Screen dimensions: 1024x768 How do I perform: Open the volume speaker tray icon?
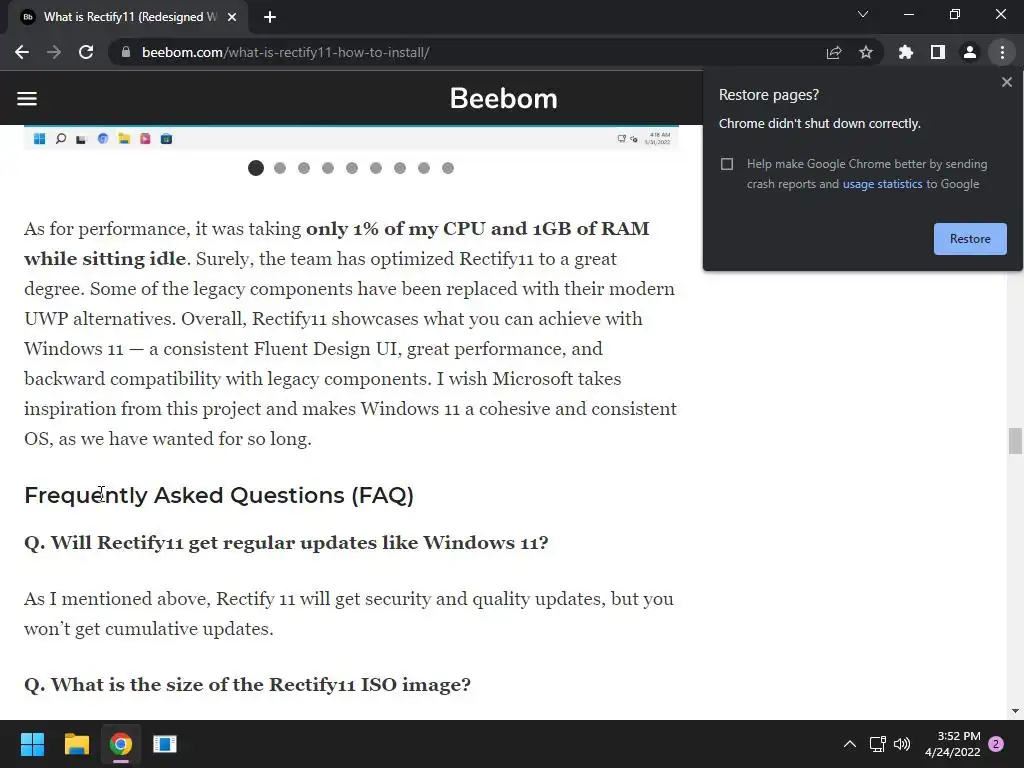pyautogui.click(x=902, y=744)
